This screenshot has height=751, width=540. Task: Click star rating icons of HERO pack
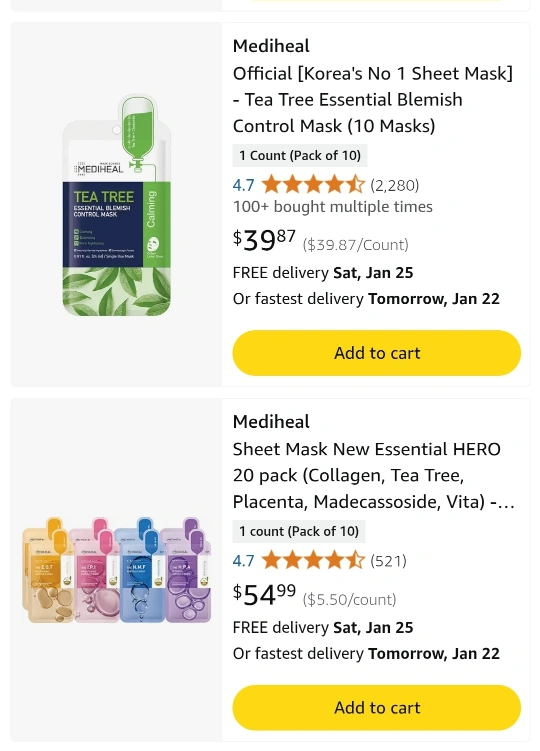point(313,560)
